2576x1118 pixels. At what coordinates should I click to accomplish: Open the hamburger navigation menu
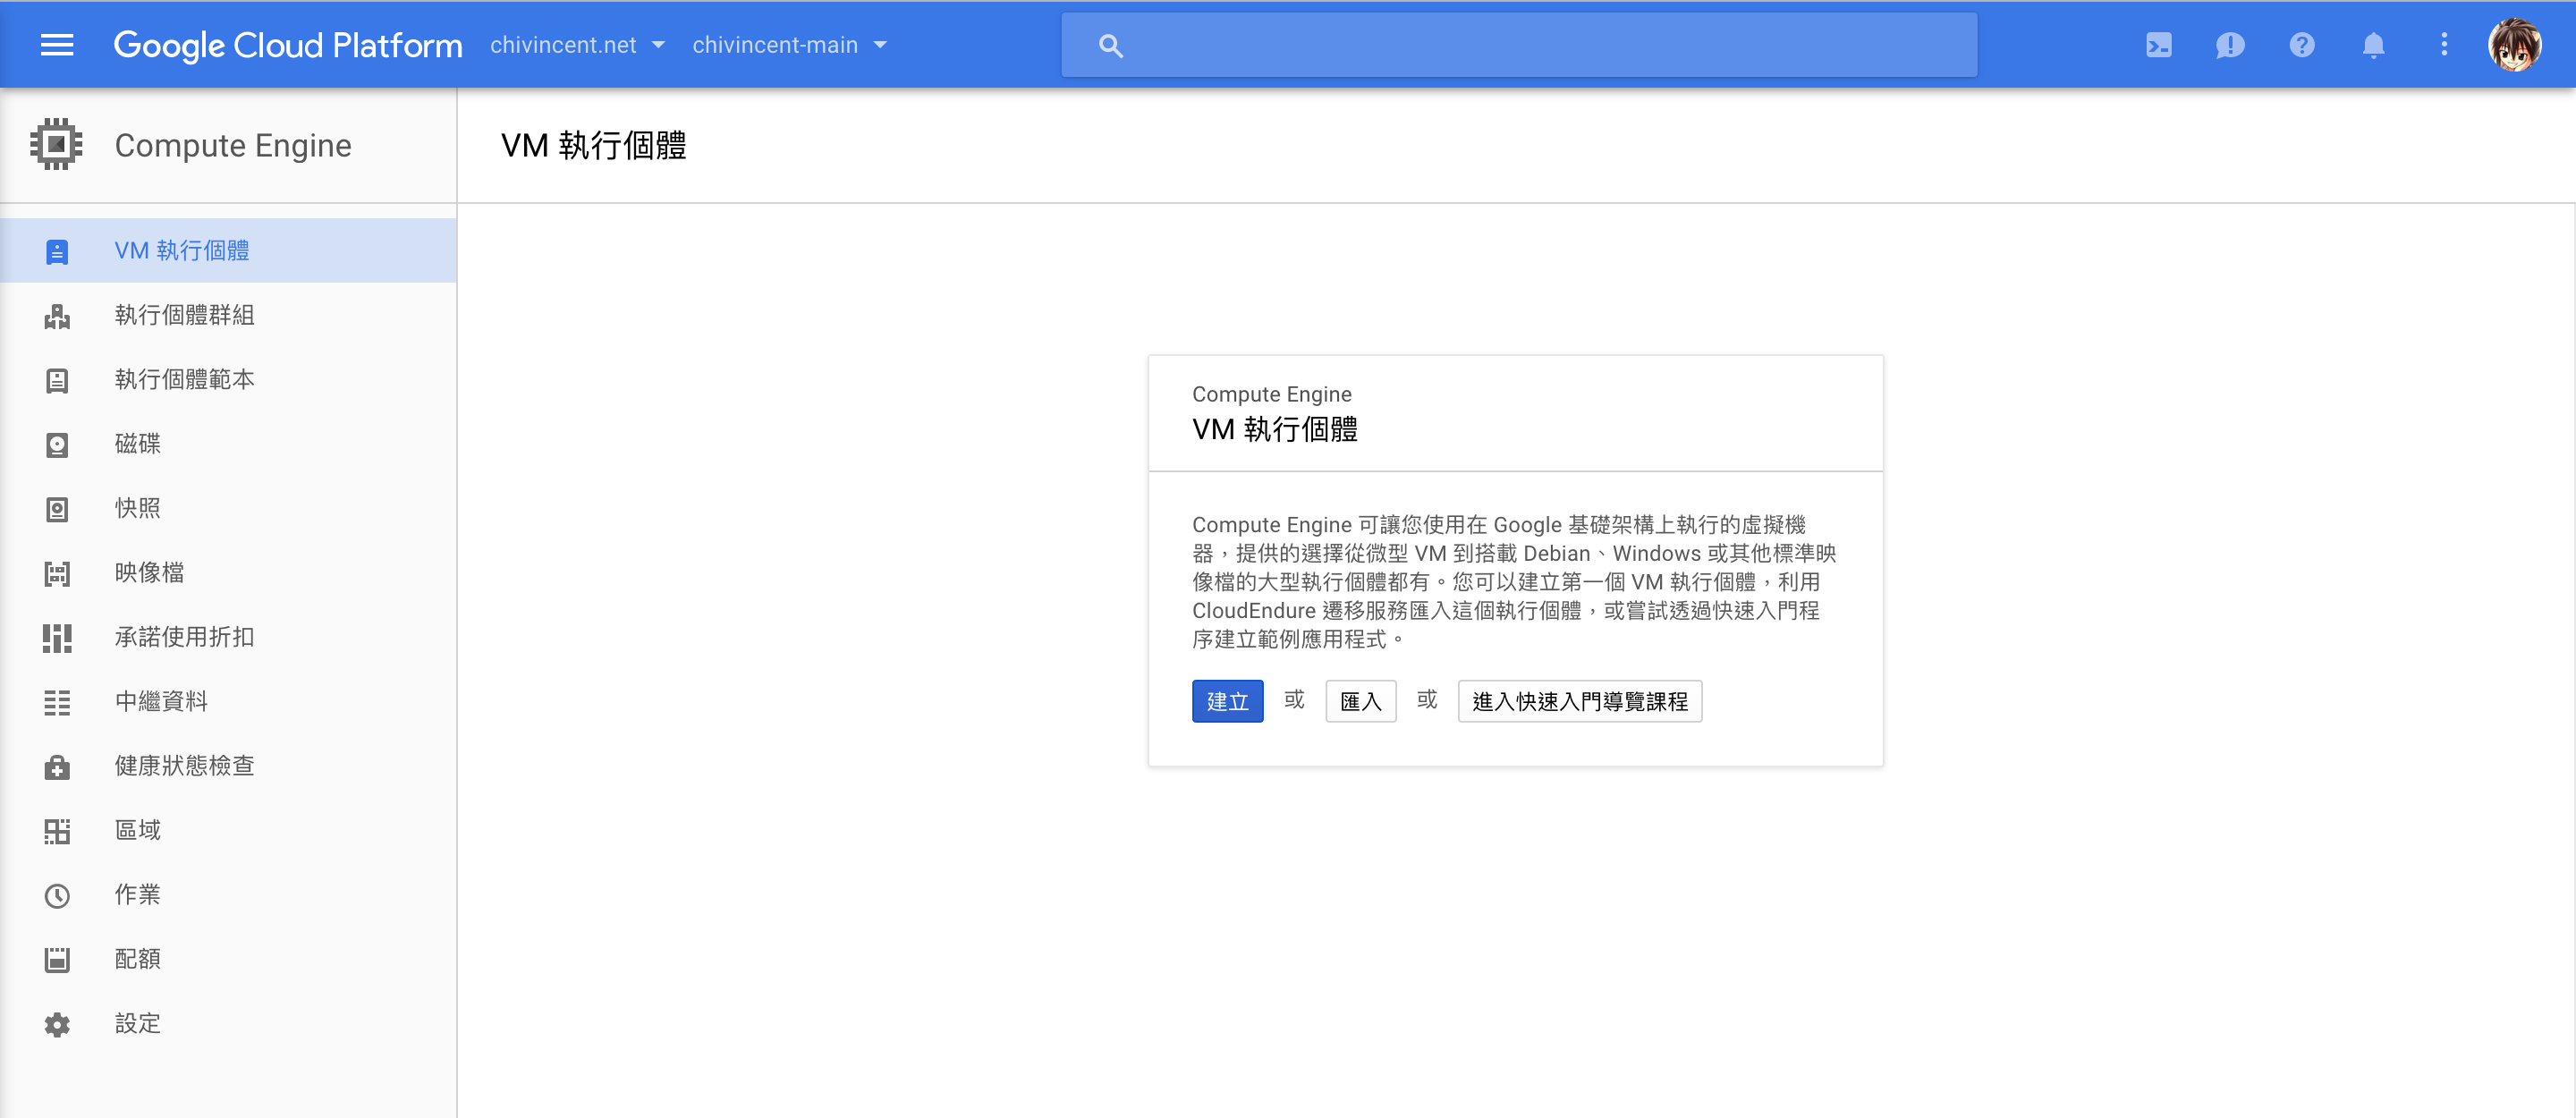[57, 45]
